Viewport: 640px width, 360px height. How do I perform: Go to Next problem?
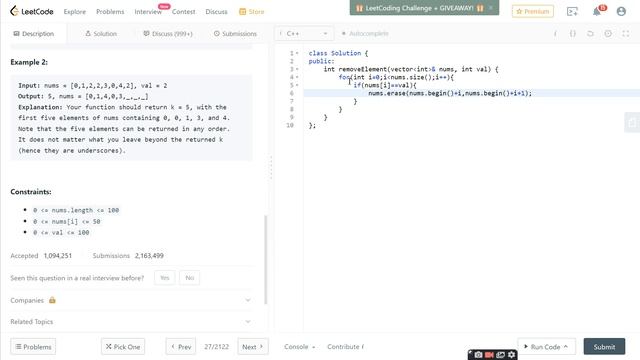tap(253, 347)
